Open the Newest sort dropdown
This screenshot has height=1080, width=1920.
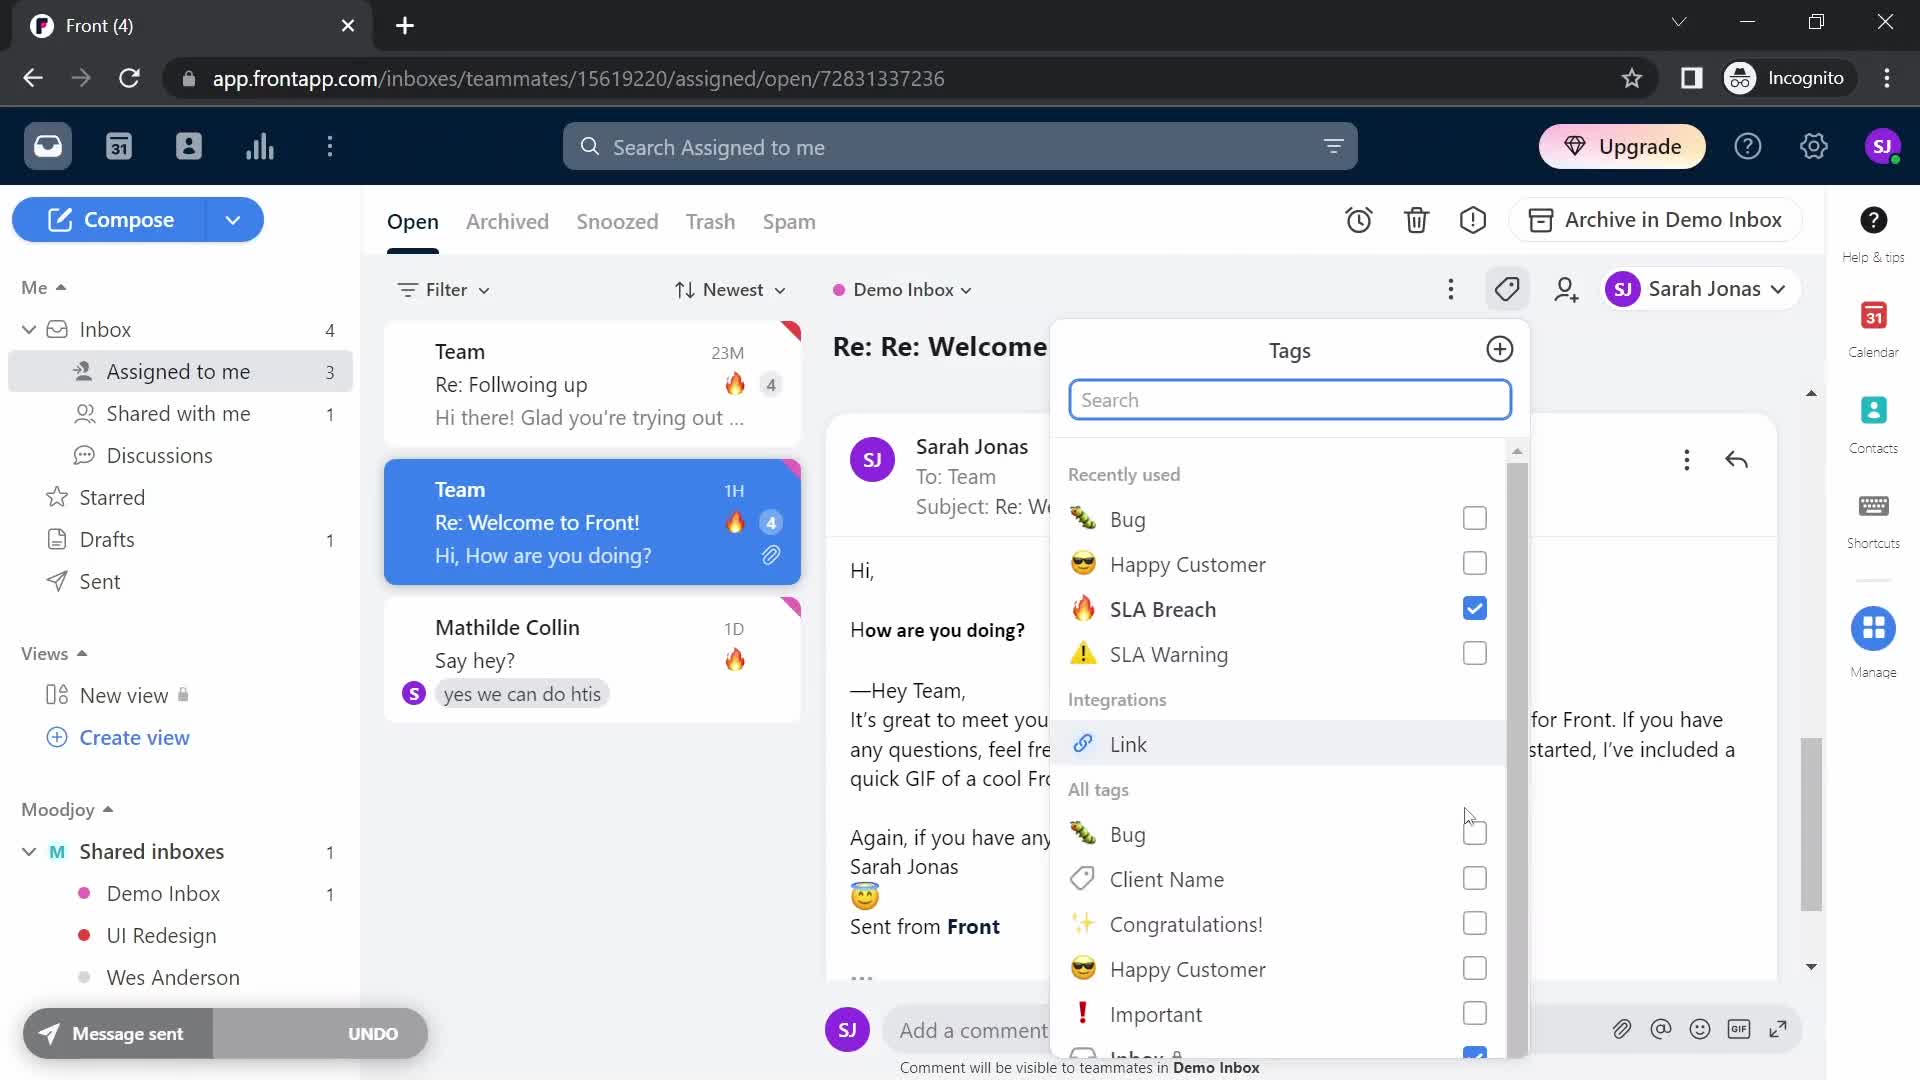pos(730,290)
